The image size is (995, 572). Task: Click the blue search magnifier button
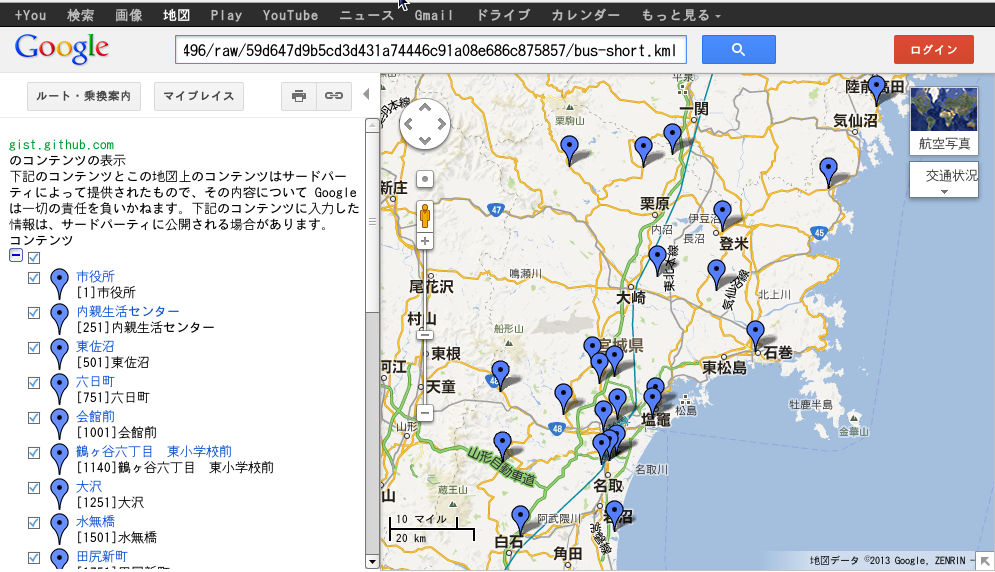pos(738,50)
